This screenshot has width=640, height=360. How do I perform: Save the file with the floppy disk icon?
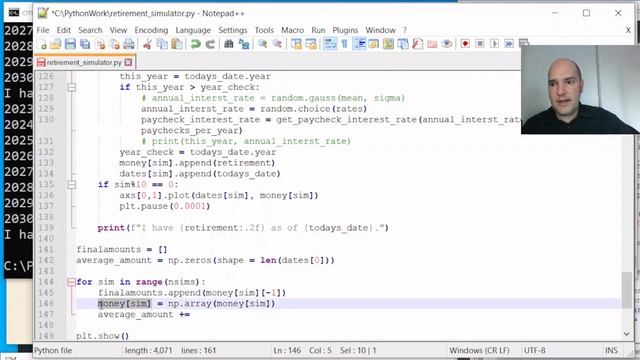point(70,44)
